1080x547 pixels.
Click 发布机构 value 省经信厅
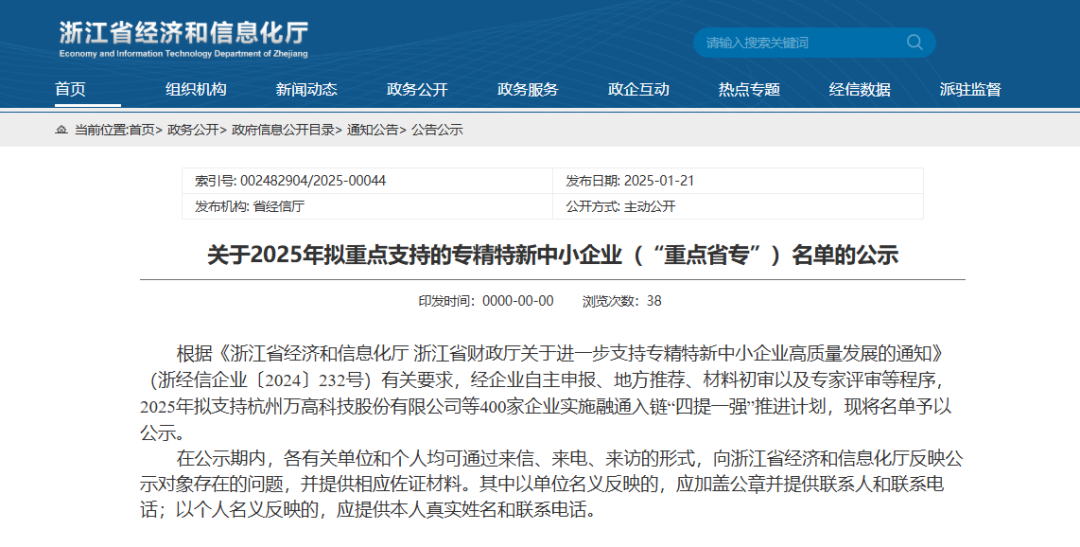click(279, 206)
